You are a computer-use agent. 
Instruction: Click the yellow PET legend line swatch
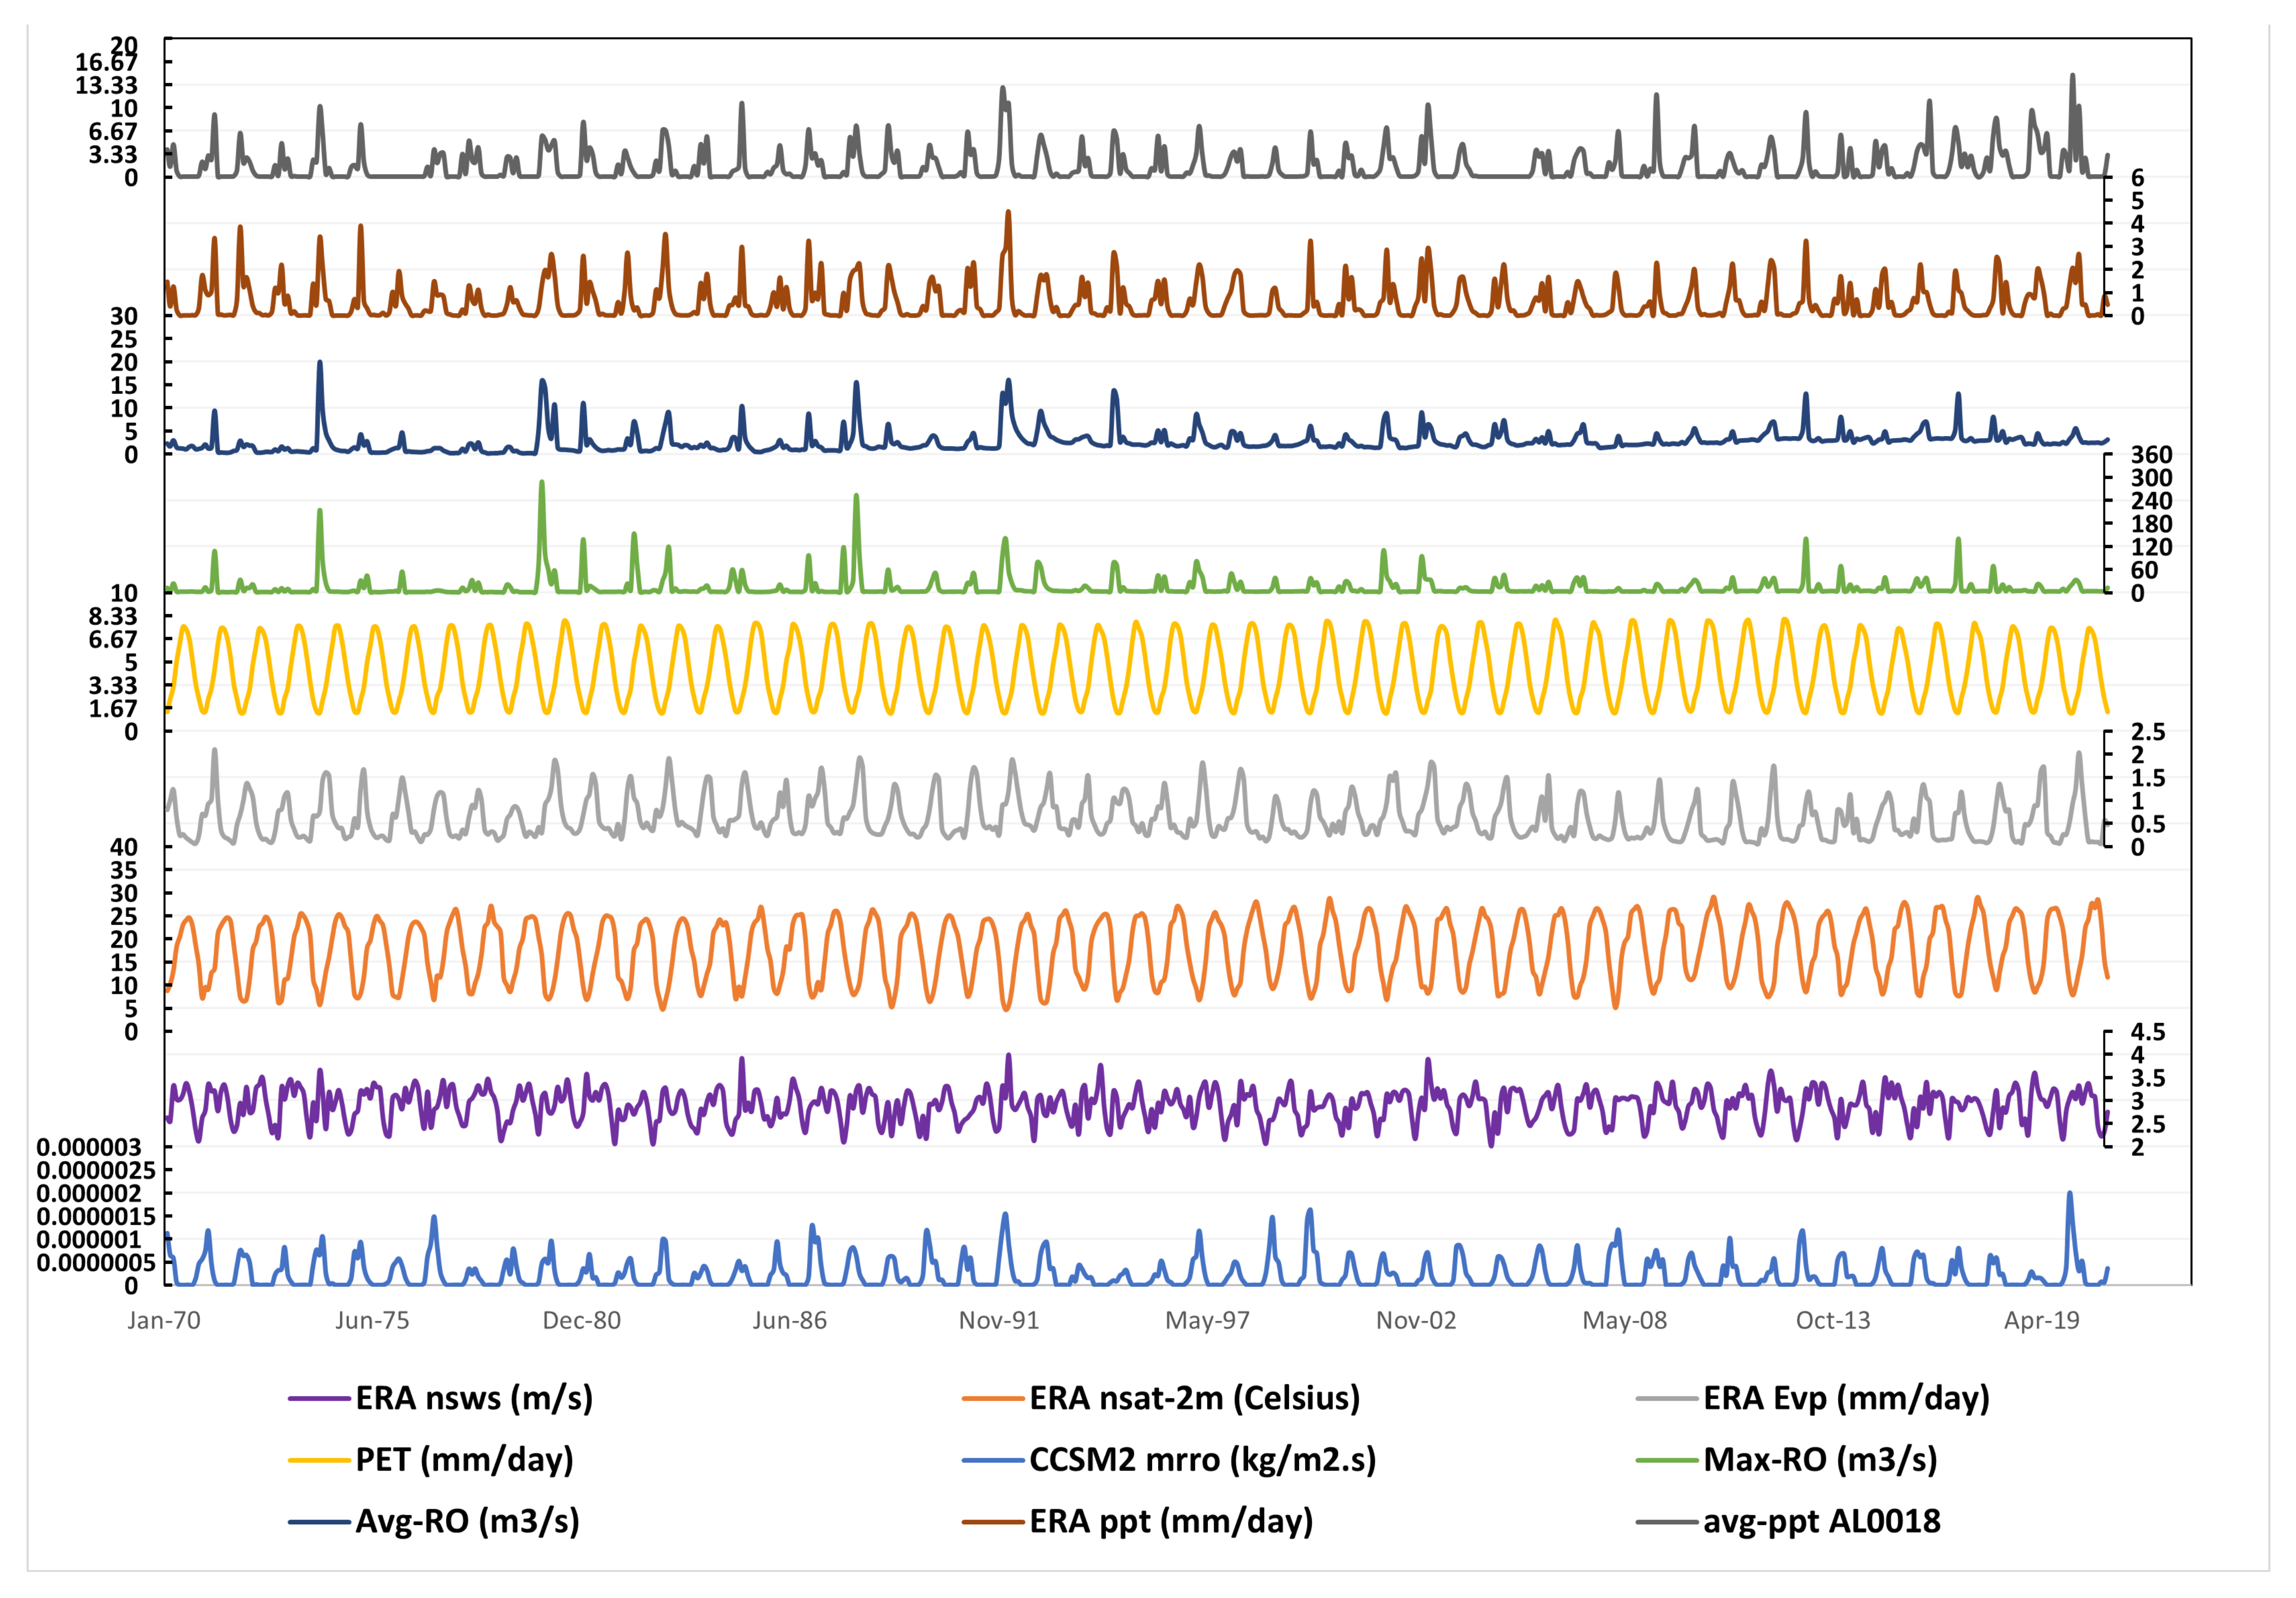pos(319,1460)
